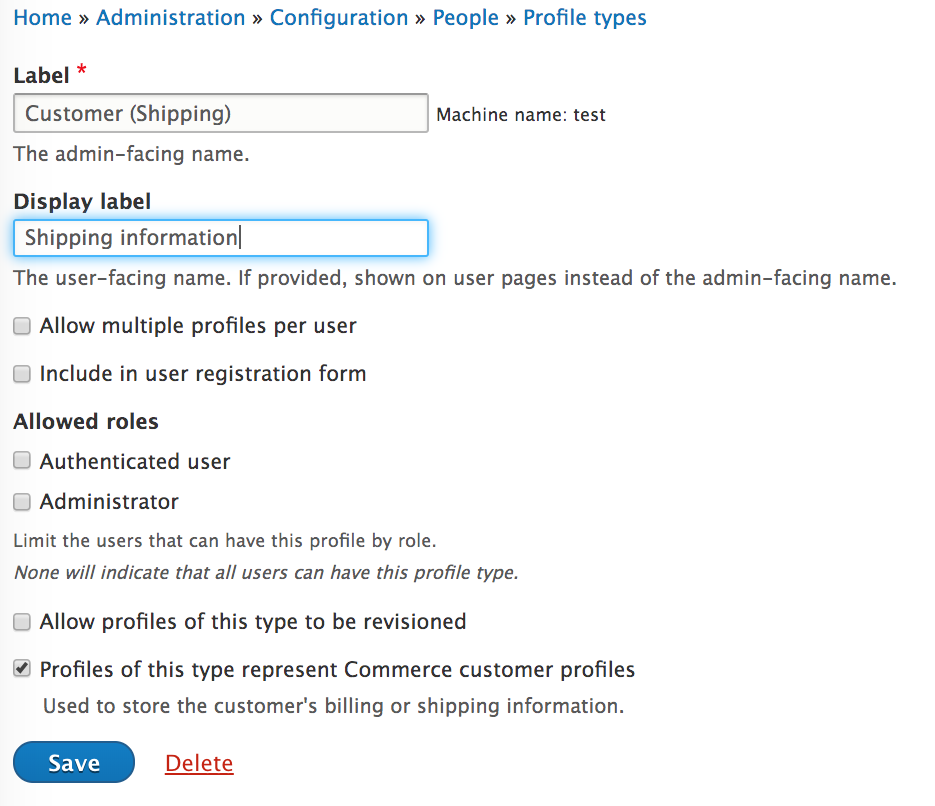Select the Administrator role checkbox
The height and width of the screenshot is (806, 935).
[x=22, y=502]
